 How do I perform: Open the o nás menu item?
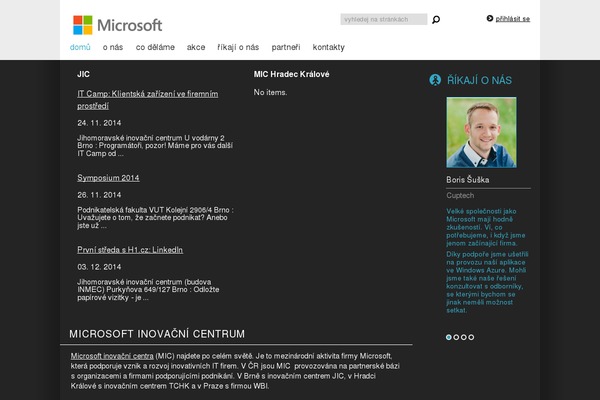[x=113, y=47]
